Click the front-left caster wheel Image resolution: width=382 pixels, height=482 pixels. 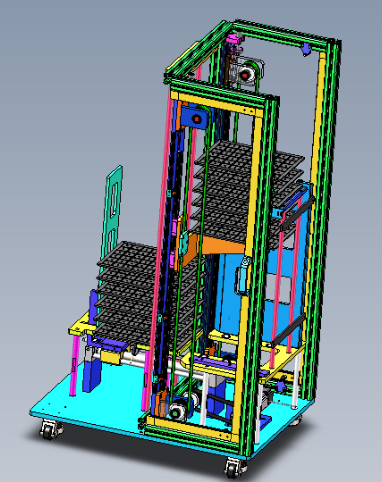point(51,430)
